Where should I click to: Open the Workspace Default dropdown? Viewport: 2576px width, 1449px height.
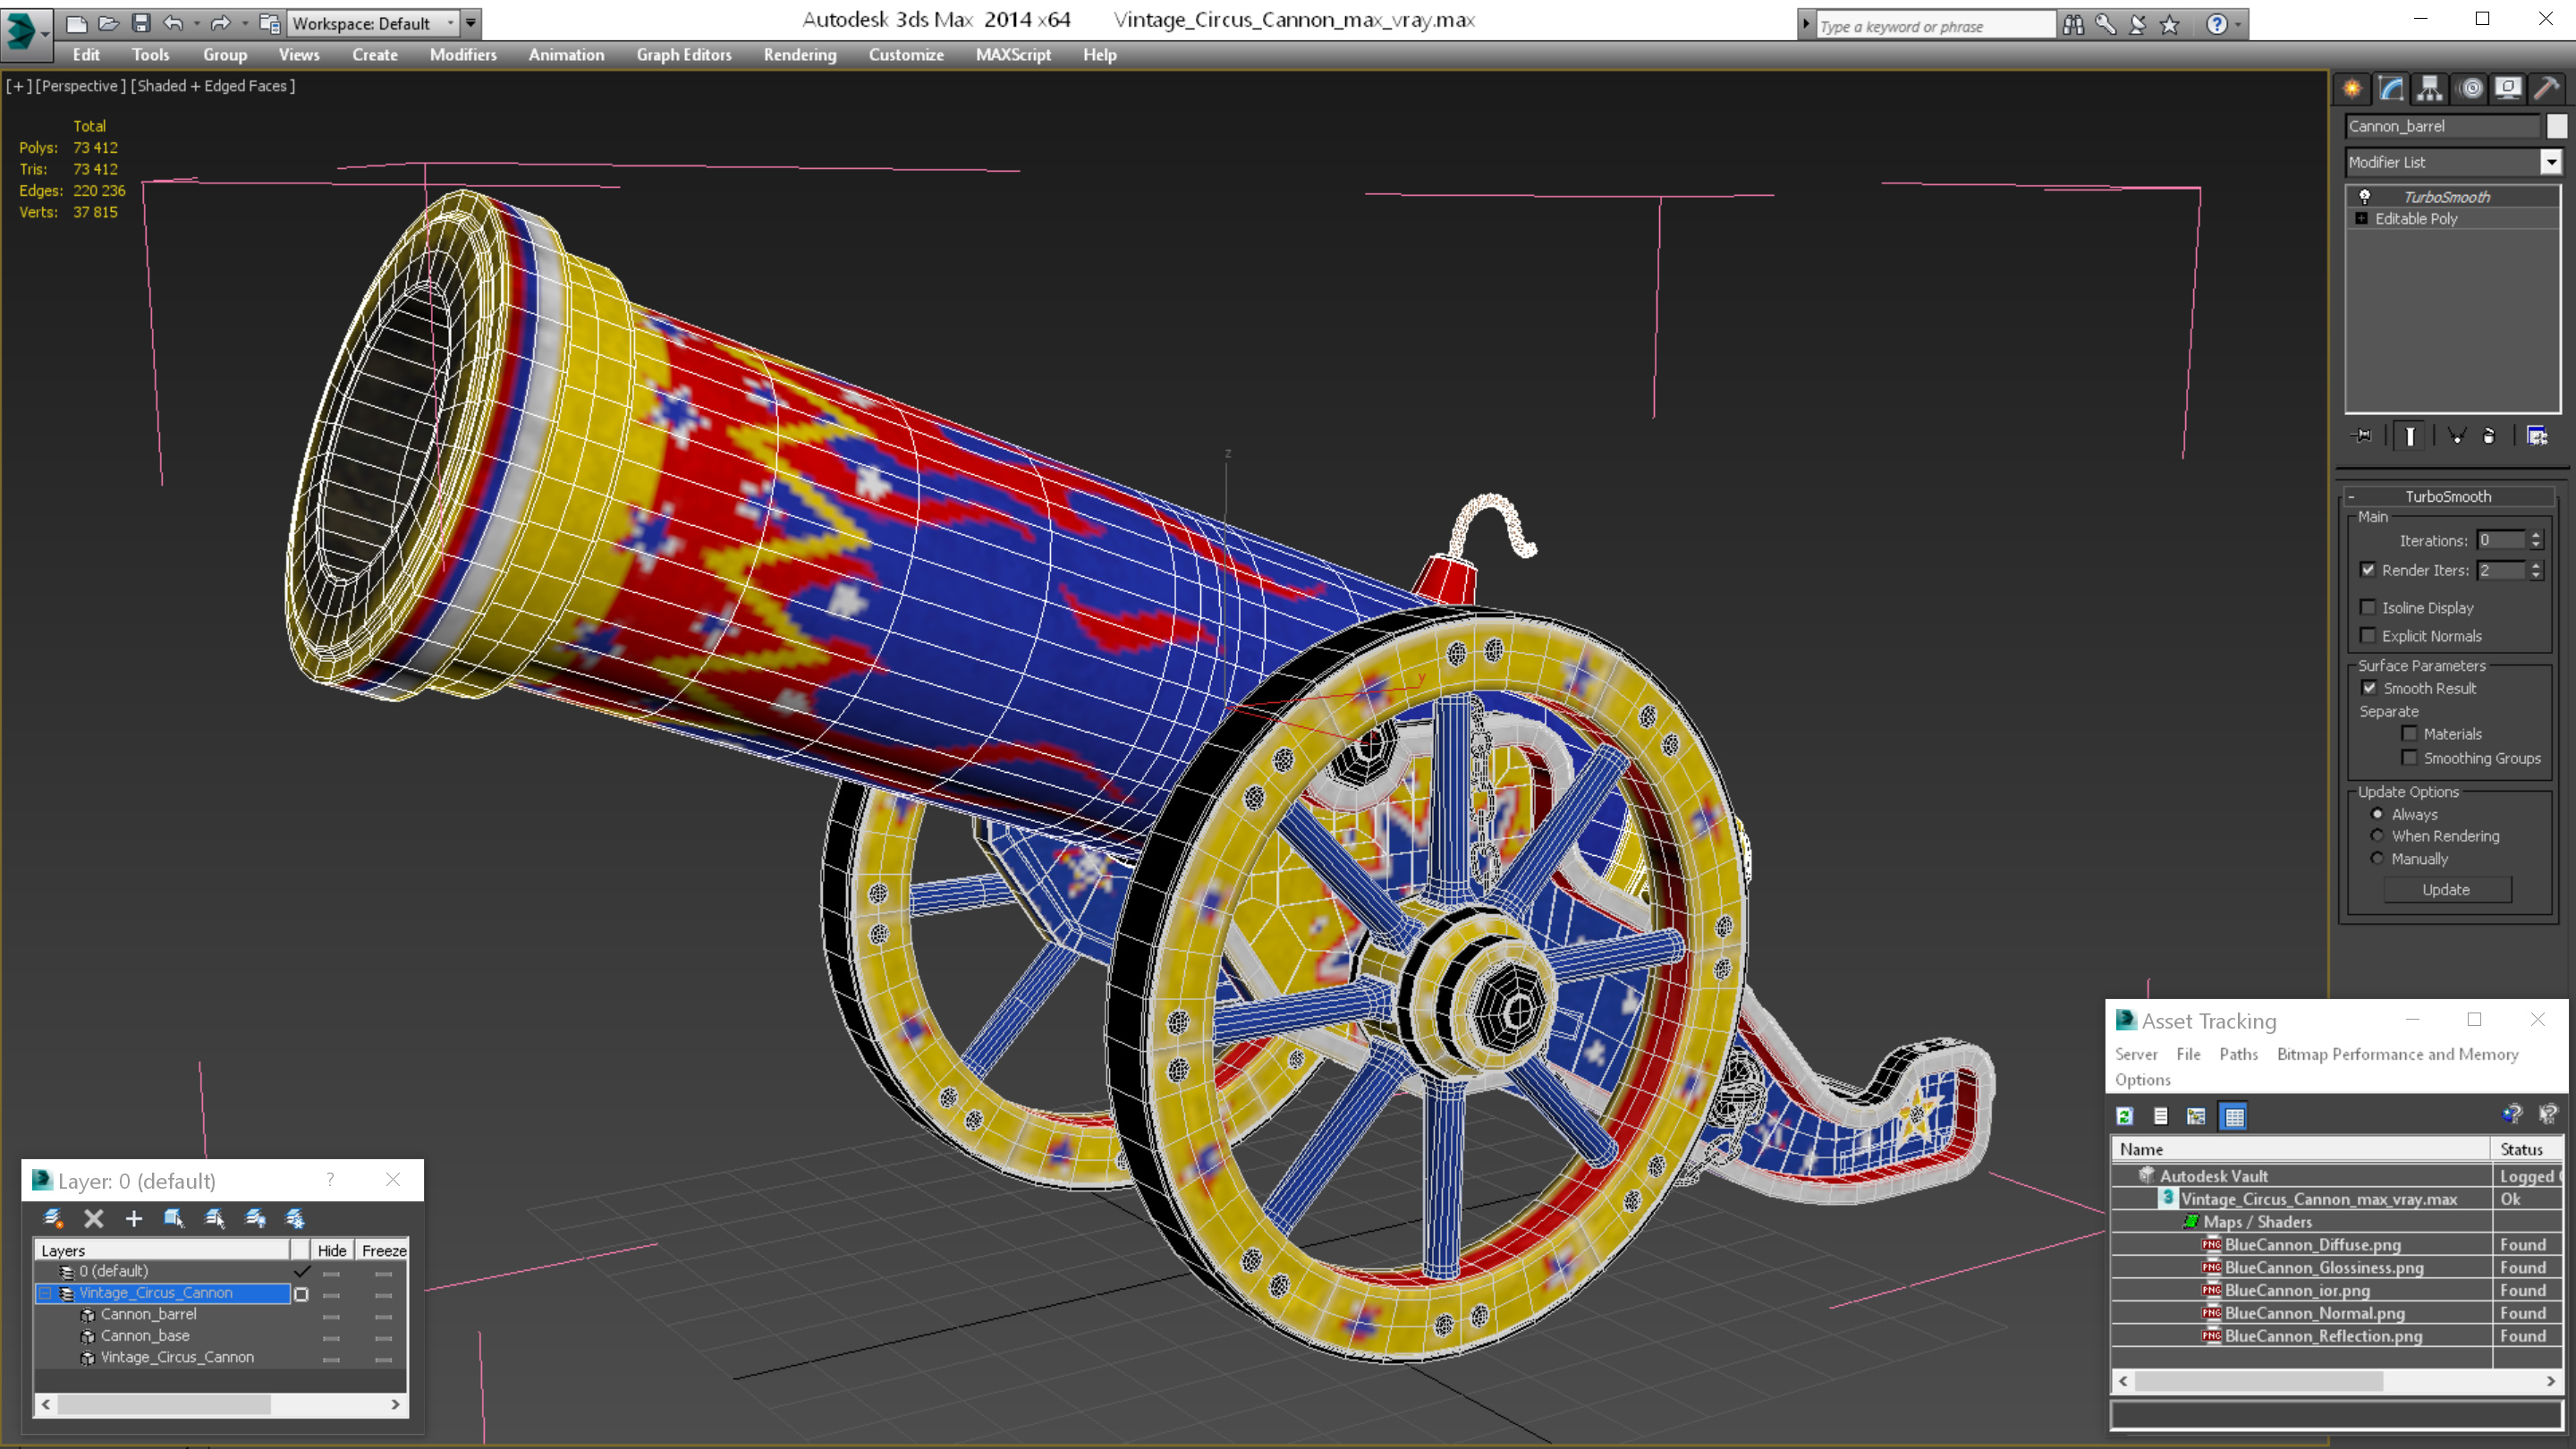click(373, 23)
